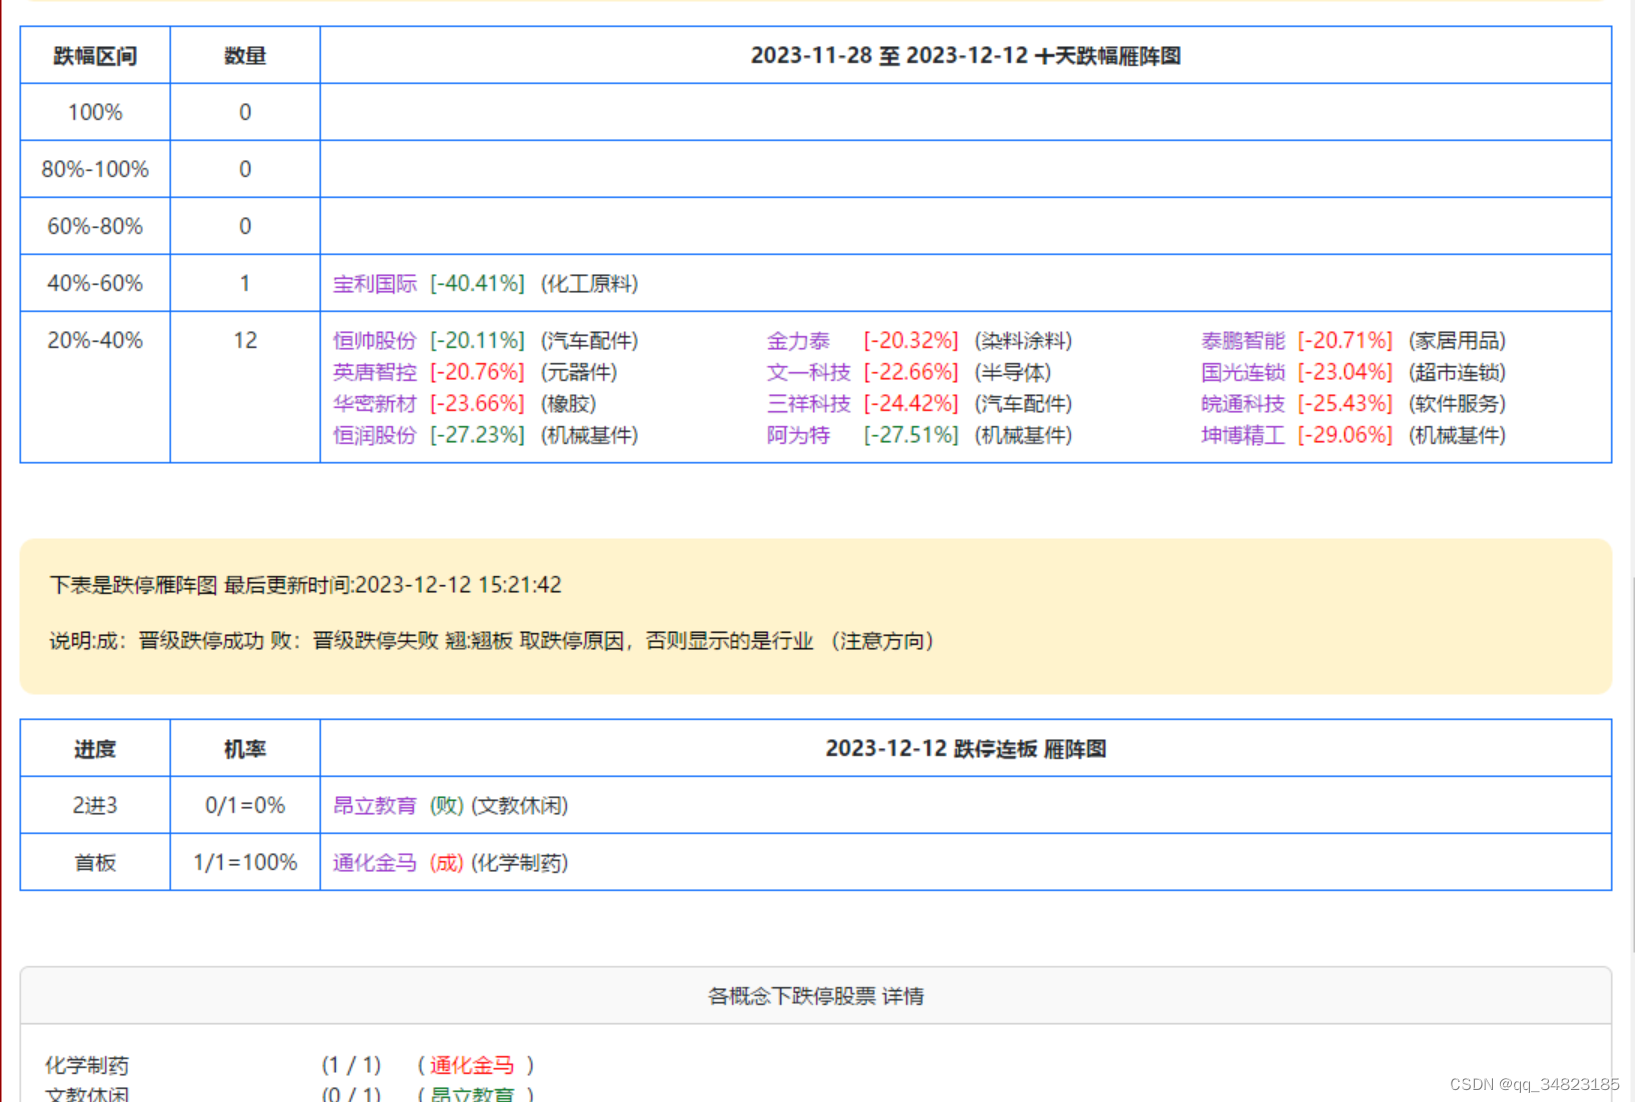The width and height of the screenshot is (1635, 1102).
Task: Select the 数量 column header
Action: (245, 56)
